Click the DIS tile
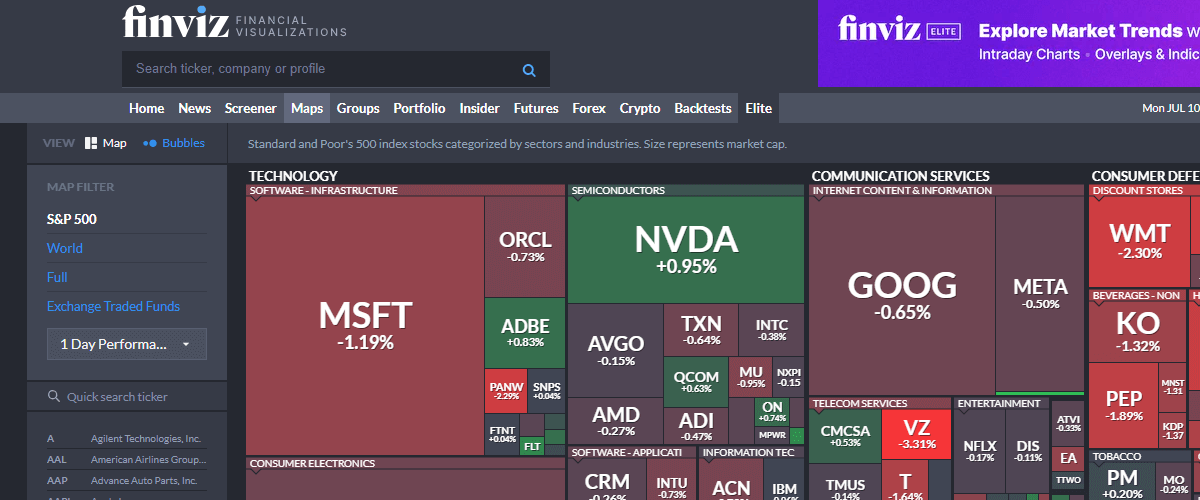The width and height of the screenshot is (1200, 500). tap(1027, 451)
